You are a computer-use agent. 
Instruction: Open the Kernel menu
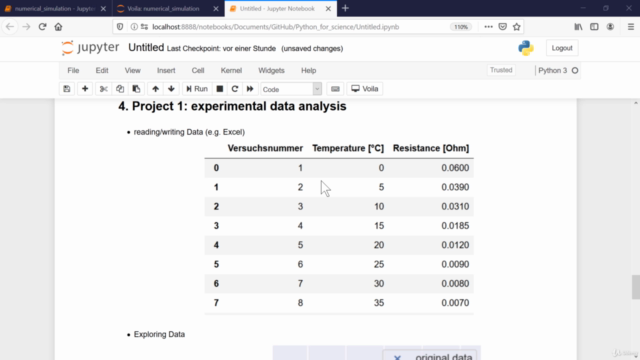click(x=231, y=71)
